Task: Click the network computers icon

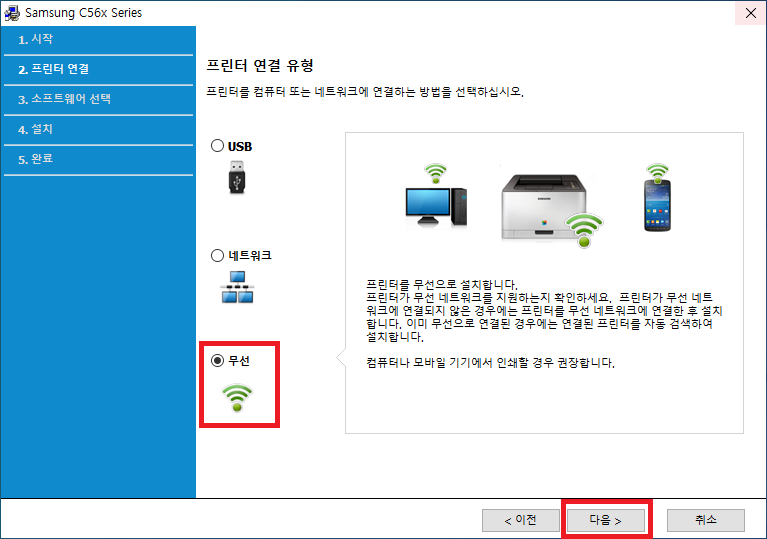Action: (x=237, y=287)
